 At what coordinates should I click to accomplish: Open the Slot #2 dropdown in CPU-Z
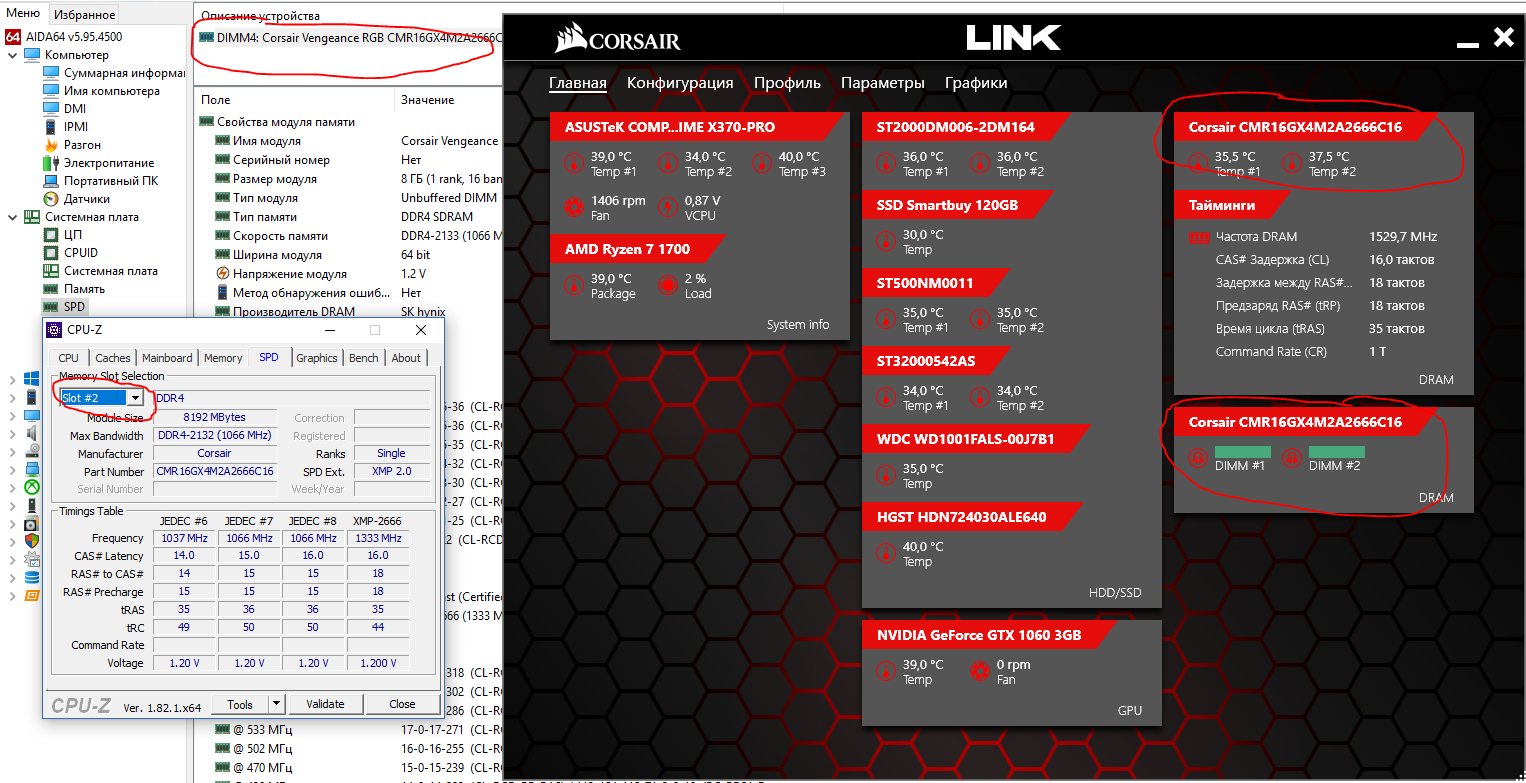click(135, 398)
